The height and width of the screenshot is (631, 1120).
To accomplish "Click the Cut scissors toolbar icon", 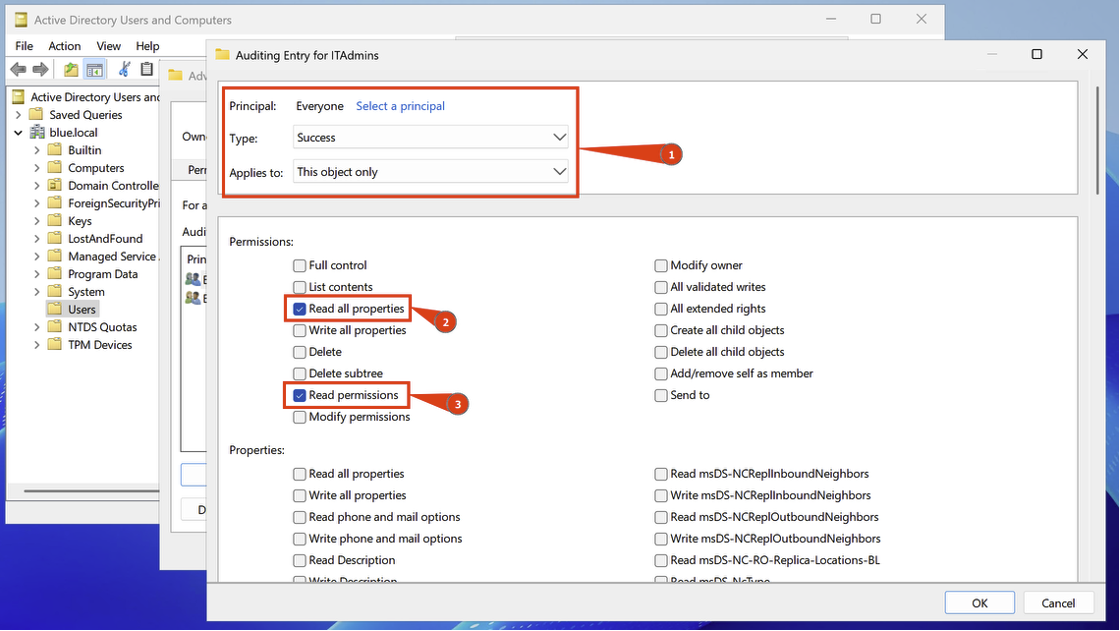I will 124,69.
